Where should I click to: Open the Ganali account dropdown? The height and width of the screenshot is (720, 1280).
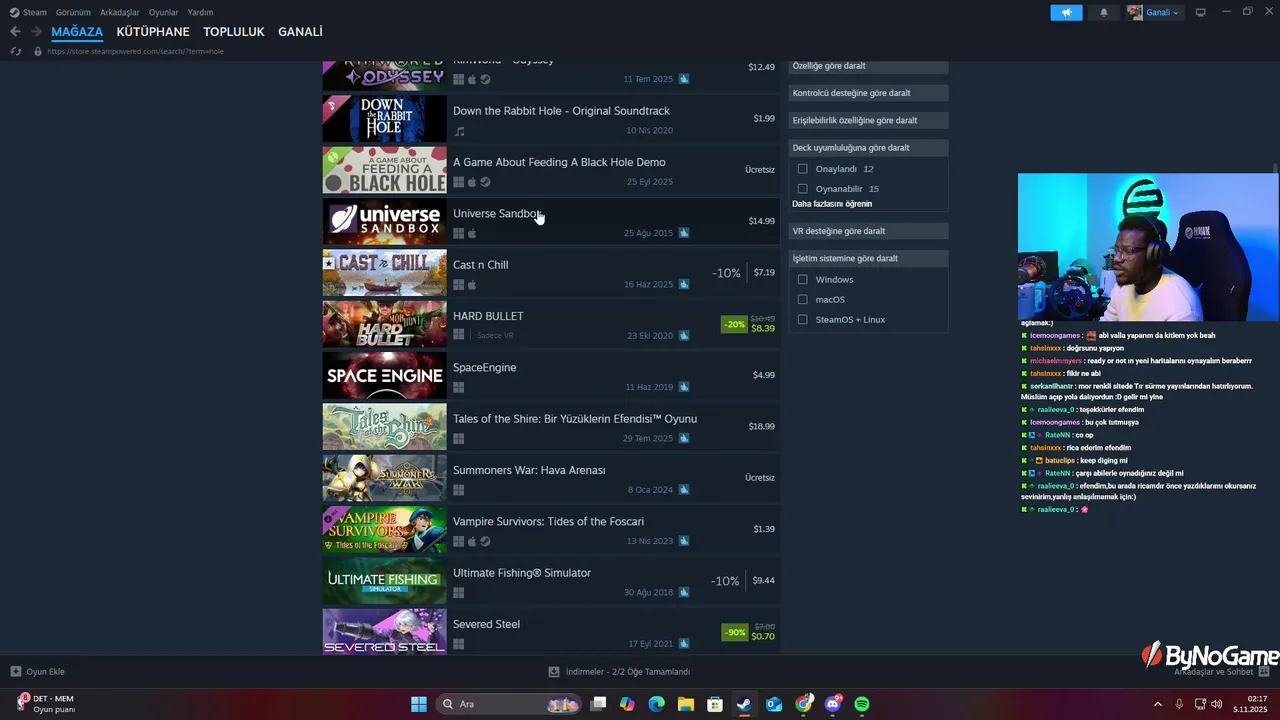coord(1153,12)
